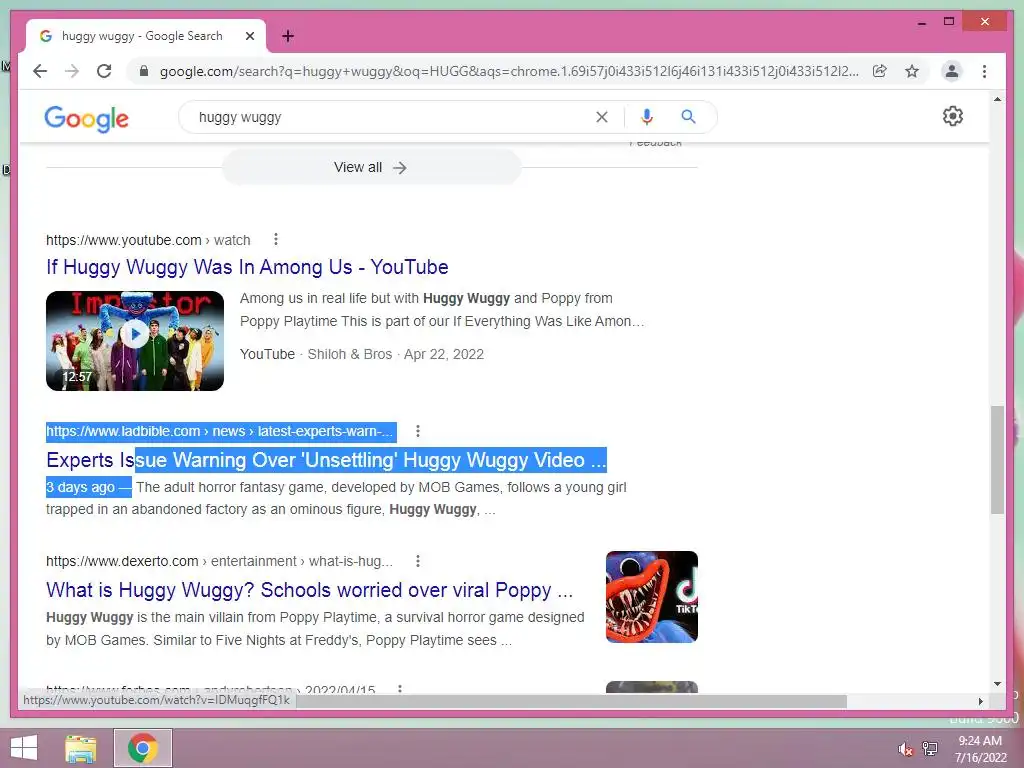The image size is (1024, 768).
Task: Click the dexerto.com result URL
Action: (219, 561)
